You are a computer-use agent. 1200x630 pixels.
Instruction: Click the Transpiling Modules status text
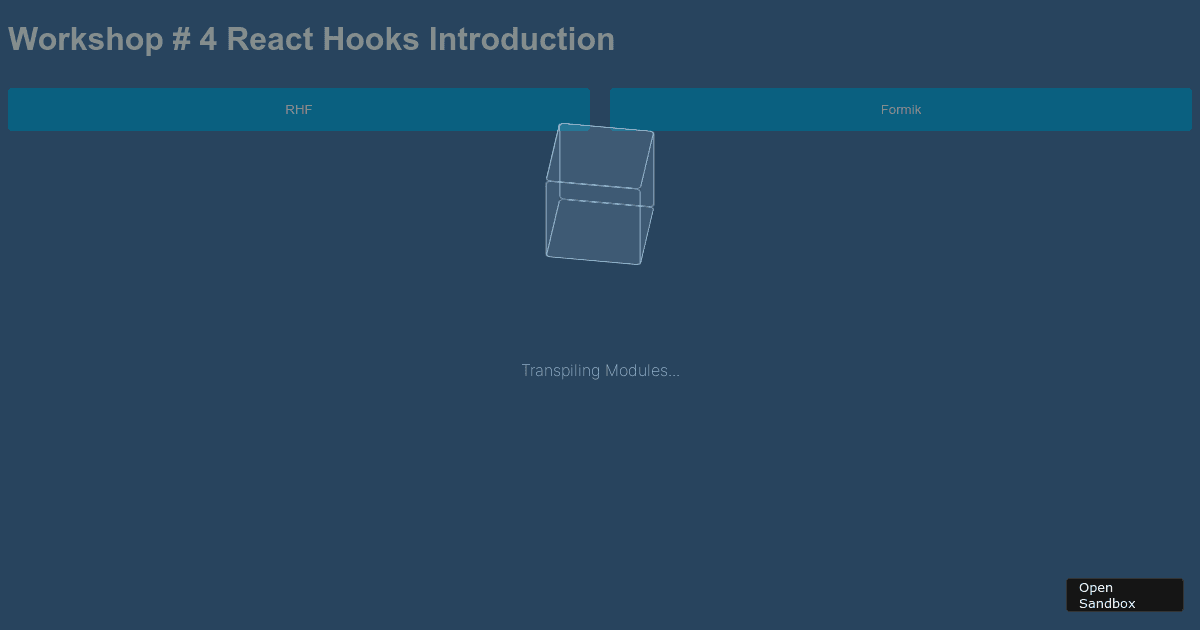(x=600, y=370)
